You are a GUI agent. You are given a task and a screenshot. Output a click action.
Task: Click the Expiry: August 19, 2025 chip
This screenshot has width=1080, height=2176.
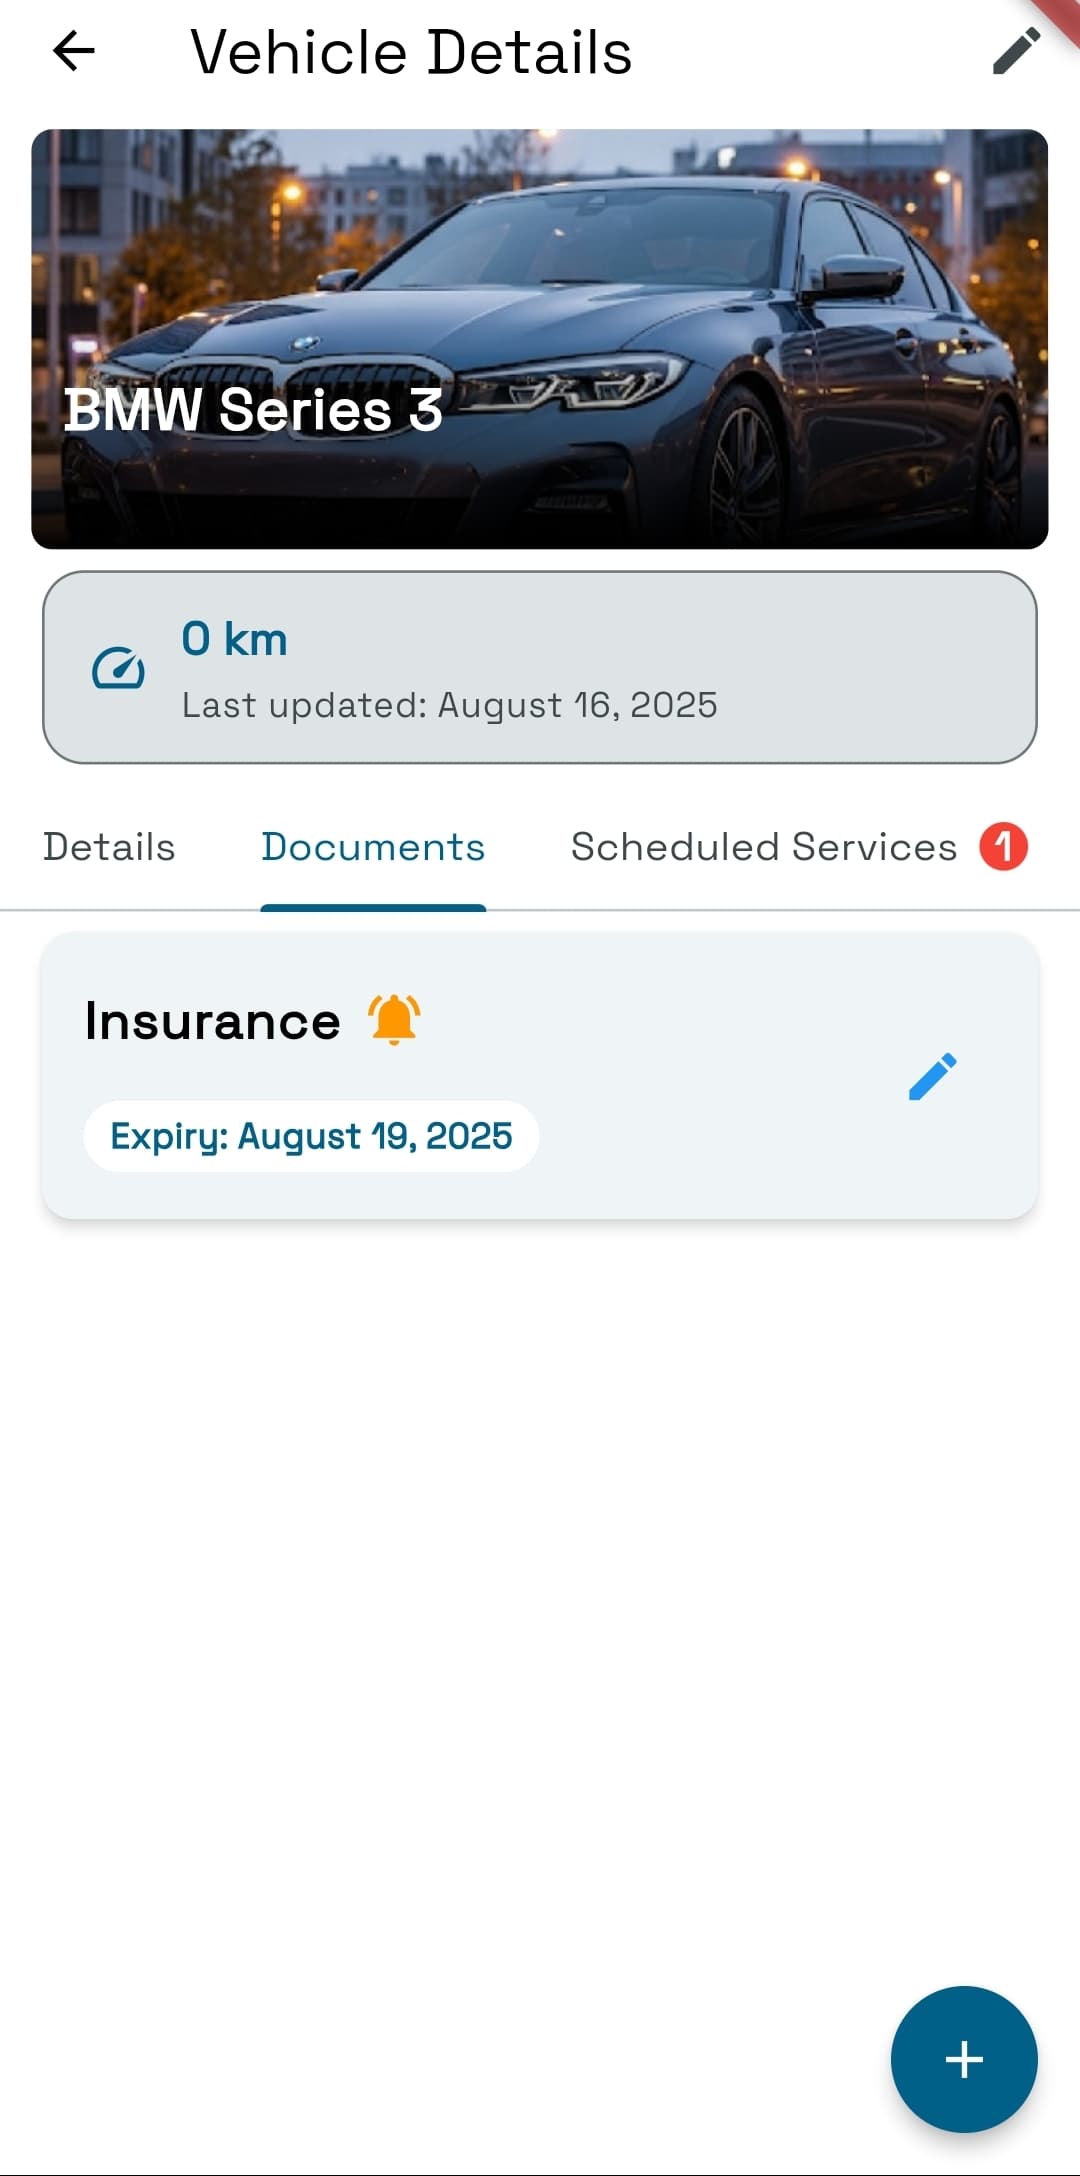point(311,1136)
